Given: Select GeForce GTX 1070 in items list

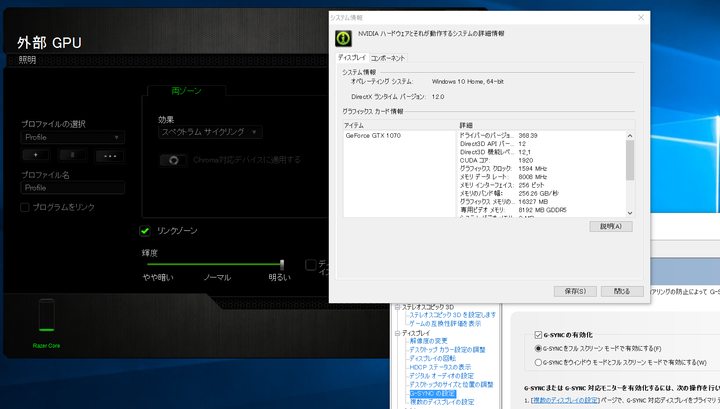Looking at the screenshot, I should click(373, 136).
